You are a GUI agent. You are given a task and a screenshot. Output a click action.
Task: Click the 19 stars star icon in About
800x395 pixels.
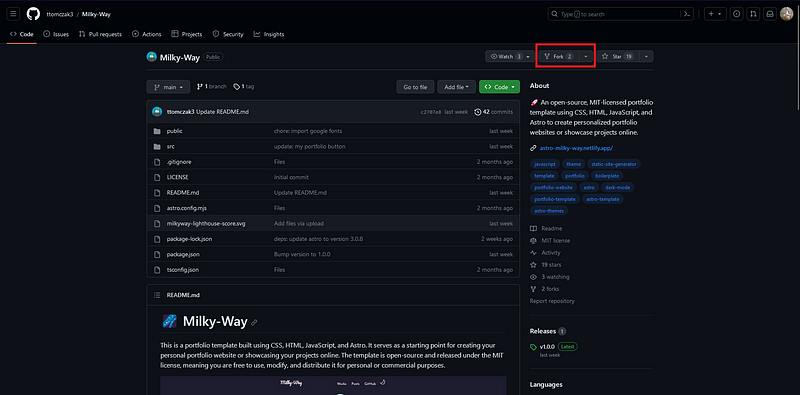533,265
